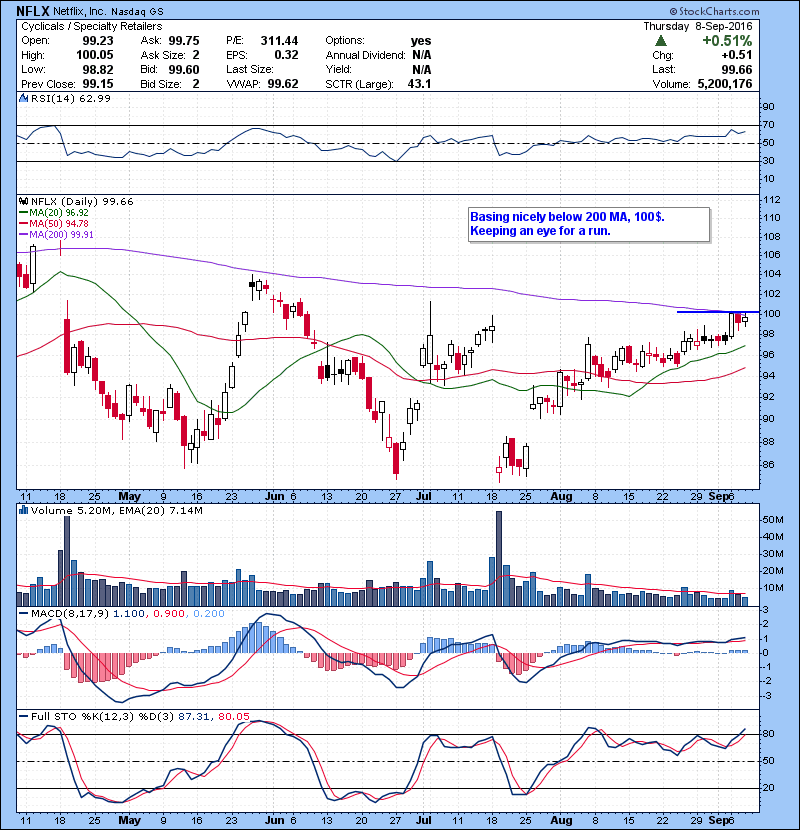Click the Bid price 99.60

coord(184,69)
